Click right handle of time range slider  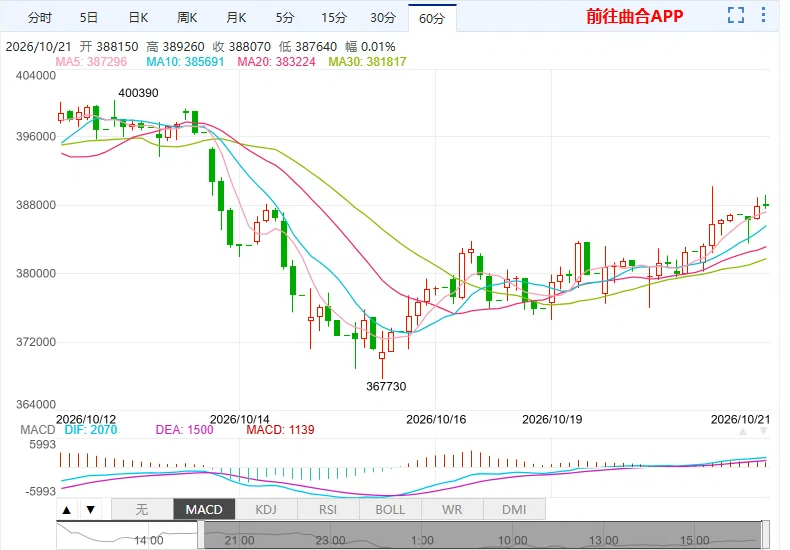pos(766,535)
